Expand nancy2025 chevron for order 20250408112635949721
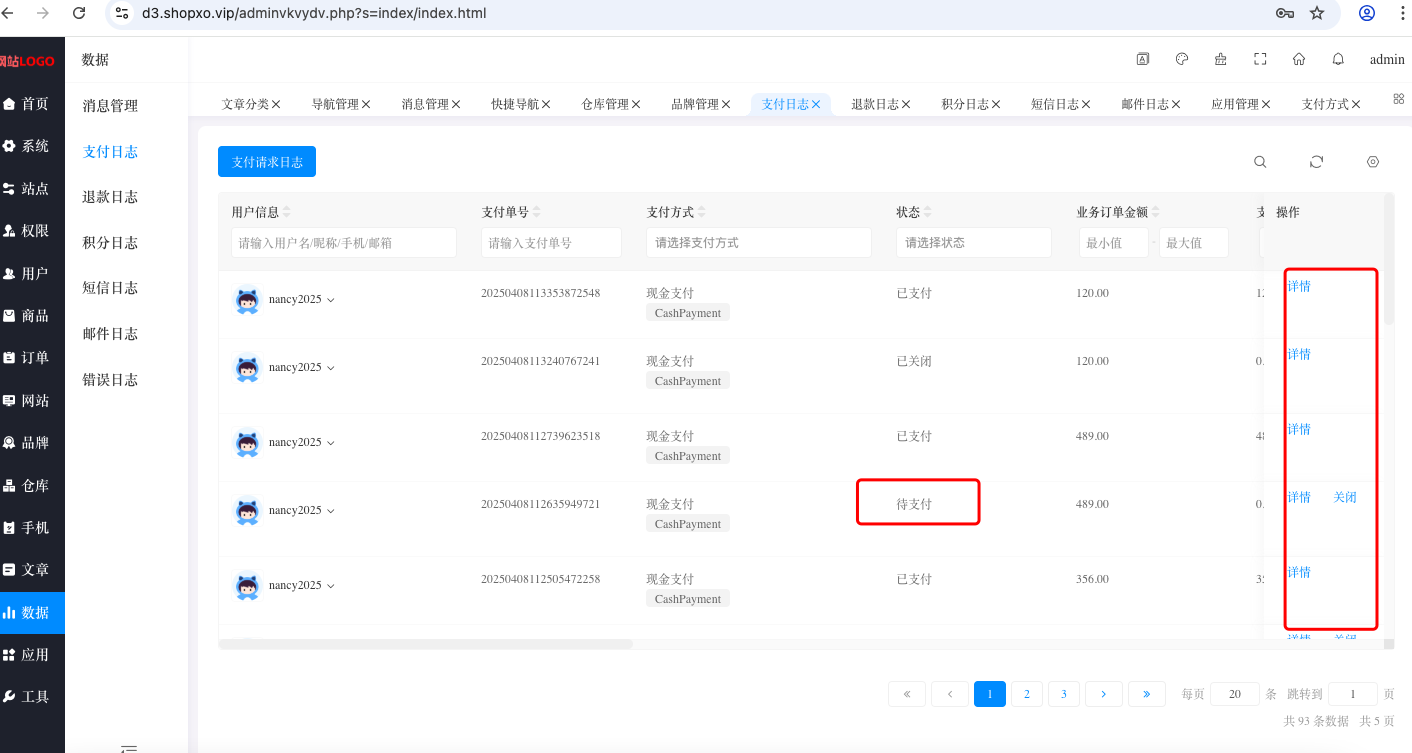 pyautogui.click(x=331, y=511)
